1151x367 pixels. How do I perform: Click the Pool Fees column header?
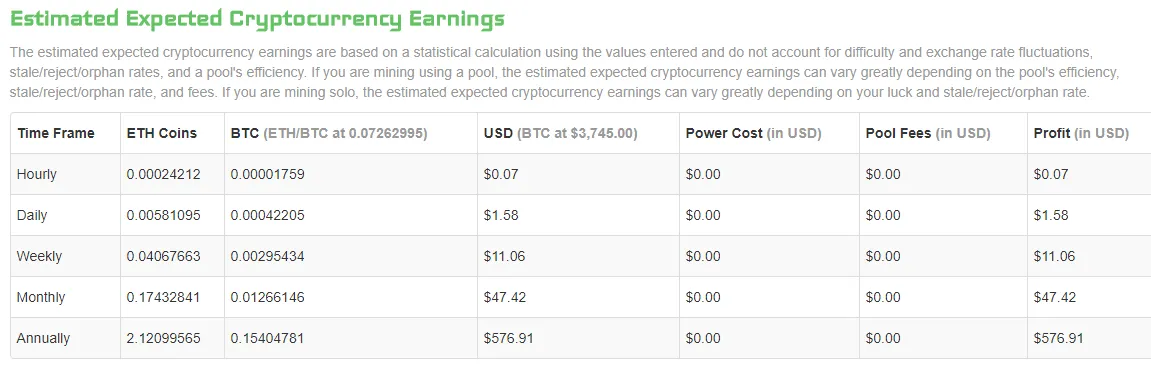click(x=928, y=134)
